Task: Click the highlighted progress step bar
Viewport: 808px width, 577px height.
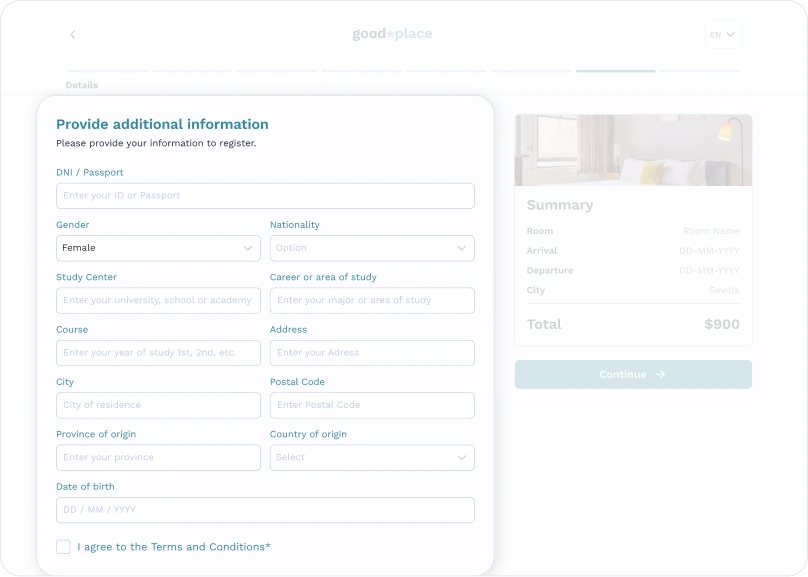Action: 615,71
